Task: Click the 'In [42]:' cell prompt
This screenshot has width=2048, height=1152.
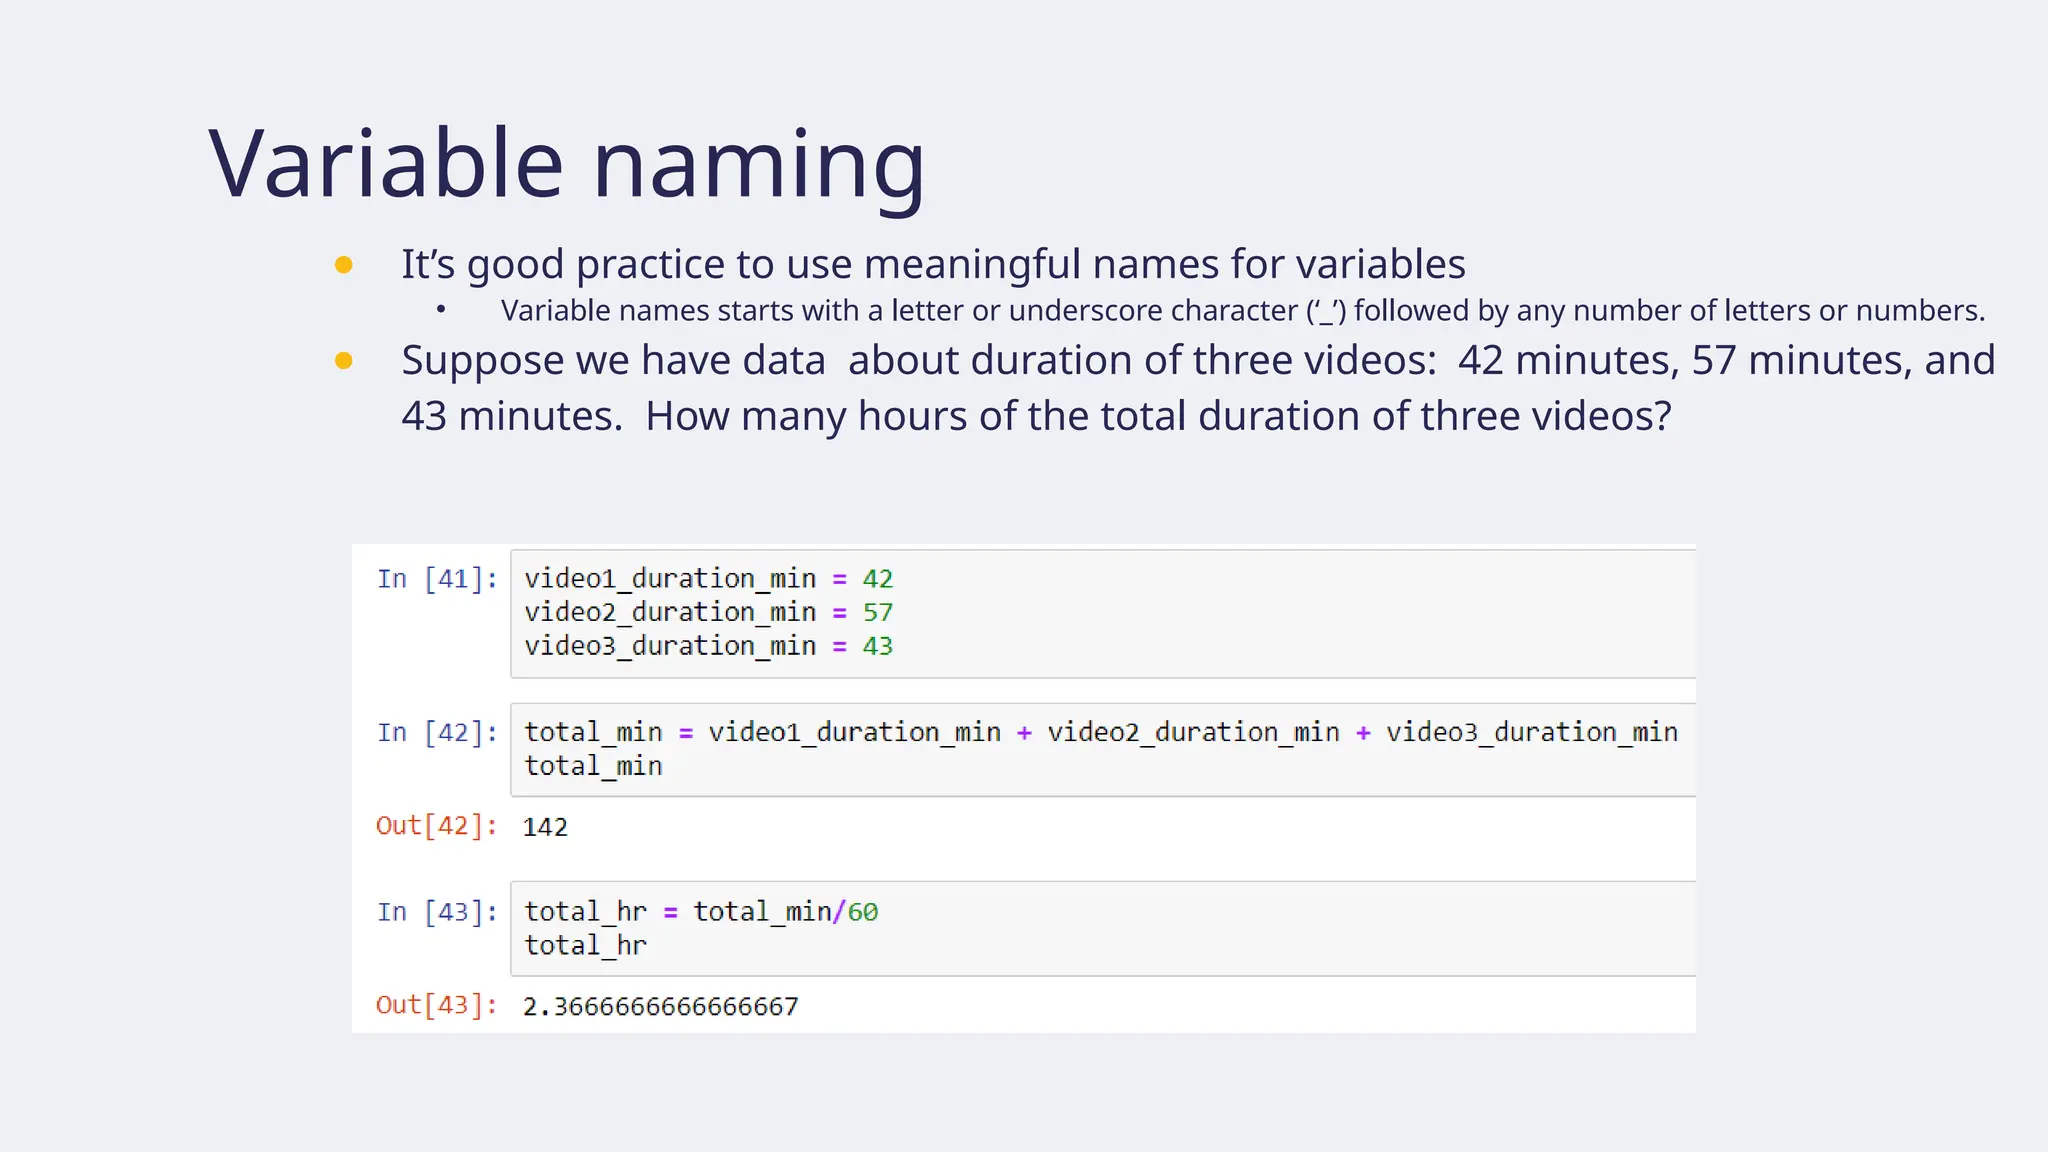Action: [x=437, y=733]
